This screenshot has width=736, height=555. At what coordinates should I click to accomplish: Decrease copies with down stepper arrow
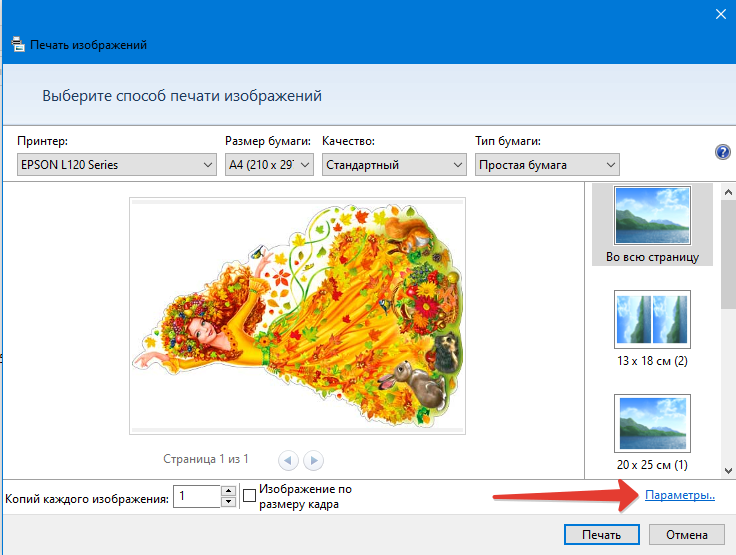click(228, 501)
